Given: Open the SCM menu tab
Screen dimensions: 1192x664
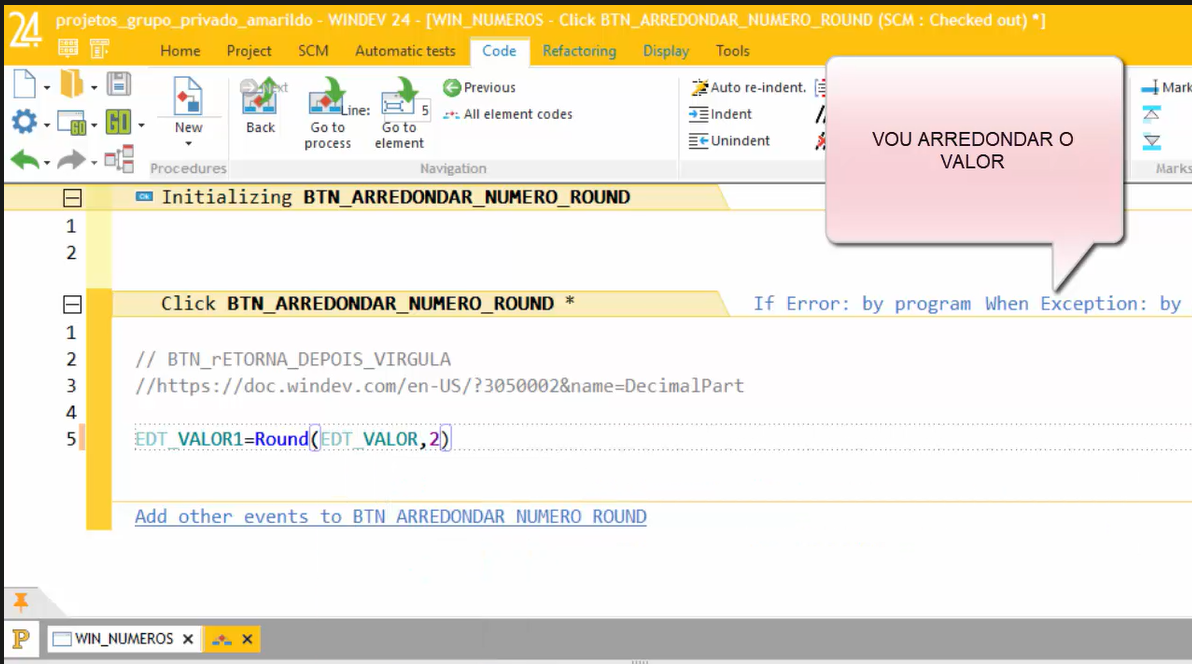Looking at the screenshot, I should point(313,50).
